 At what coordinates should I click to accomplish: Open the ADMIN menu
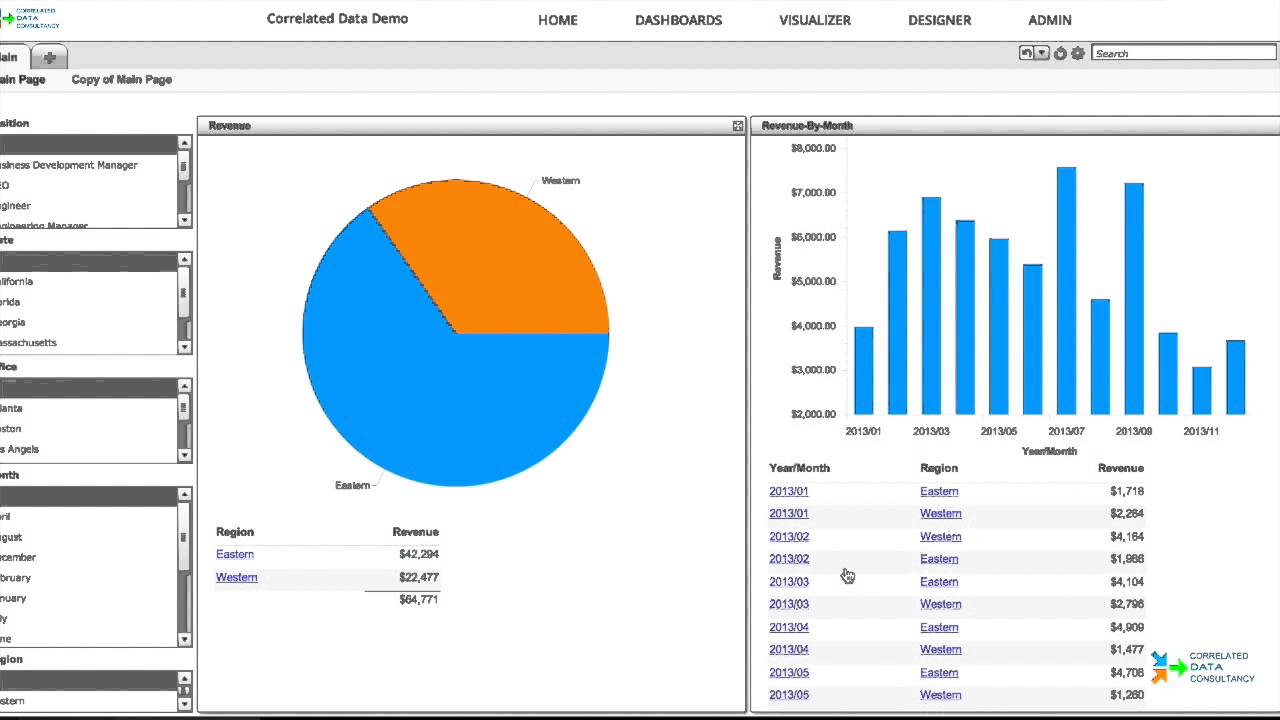point(1050,20)
